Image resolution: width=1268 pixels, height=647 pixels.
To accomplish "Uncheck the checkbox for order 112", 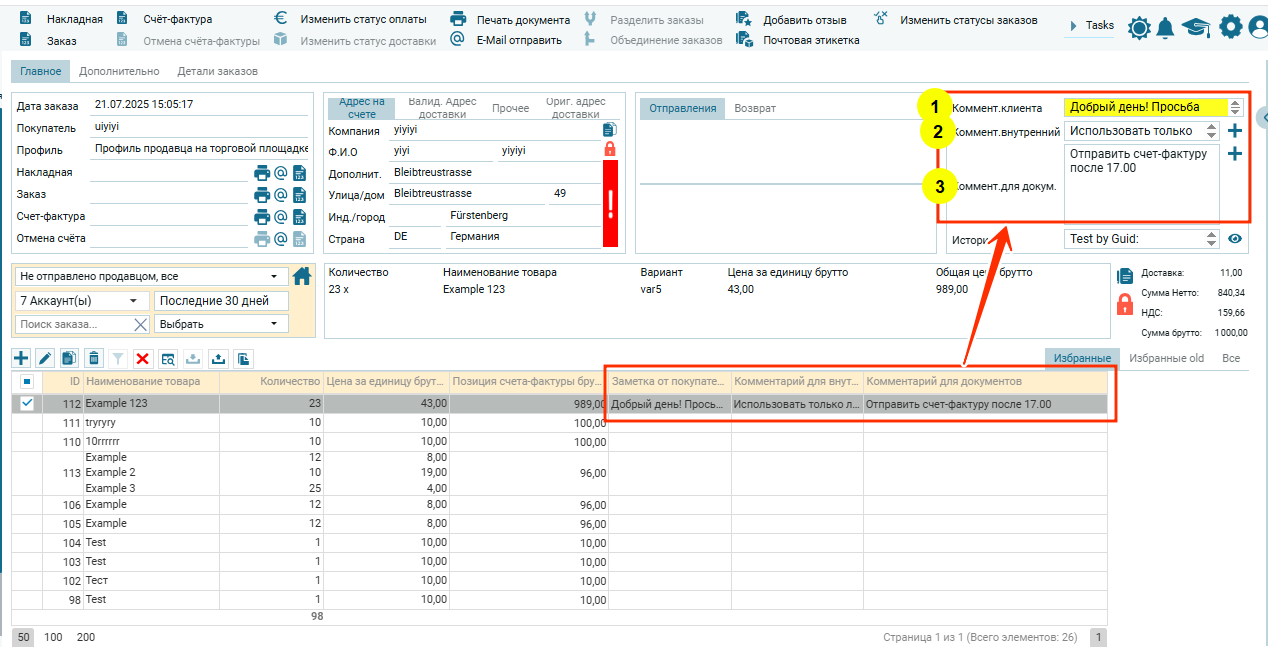I will click(27, 403).
